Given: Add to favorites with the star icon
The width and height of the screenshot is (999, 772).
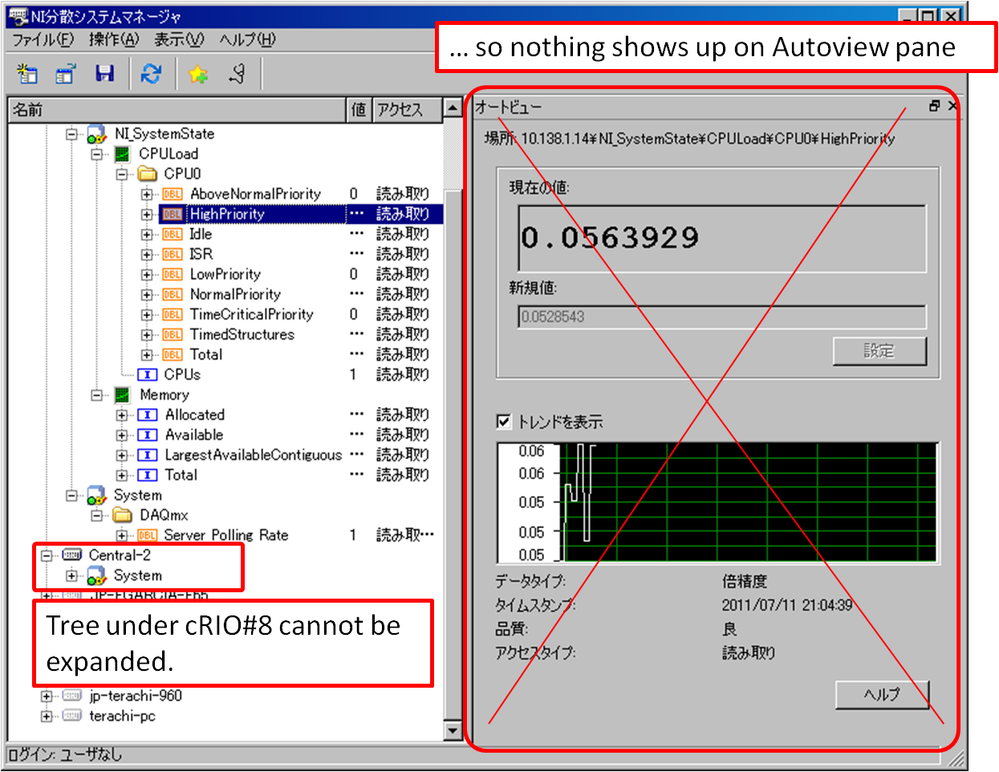Looking at the screenshot, I should pyautogui.click(x=198, y=74).
